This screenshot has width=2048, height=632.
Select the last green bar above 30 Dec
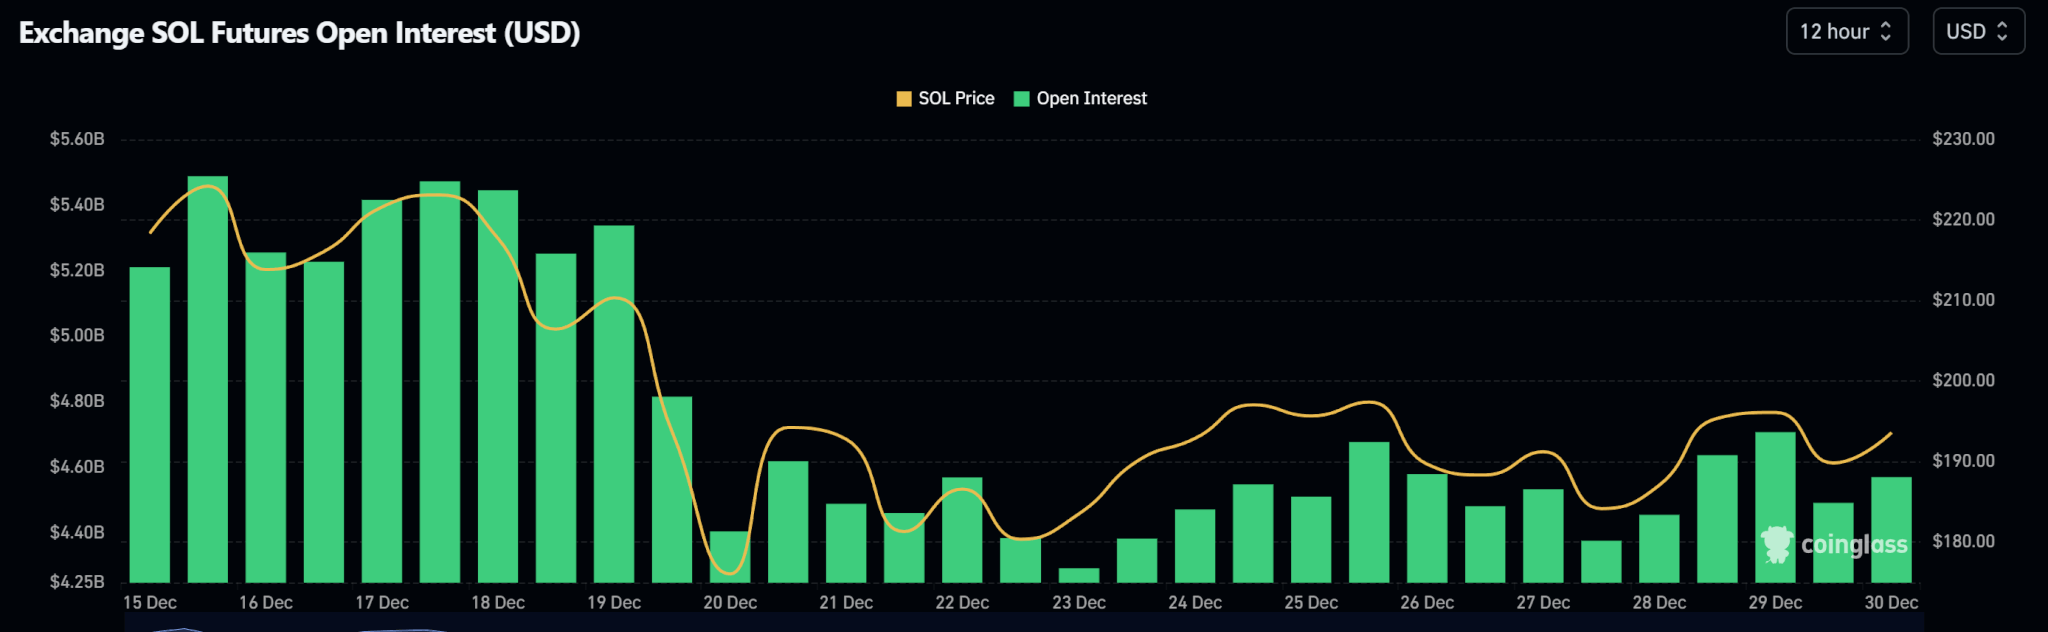coord(1891,529)
